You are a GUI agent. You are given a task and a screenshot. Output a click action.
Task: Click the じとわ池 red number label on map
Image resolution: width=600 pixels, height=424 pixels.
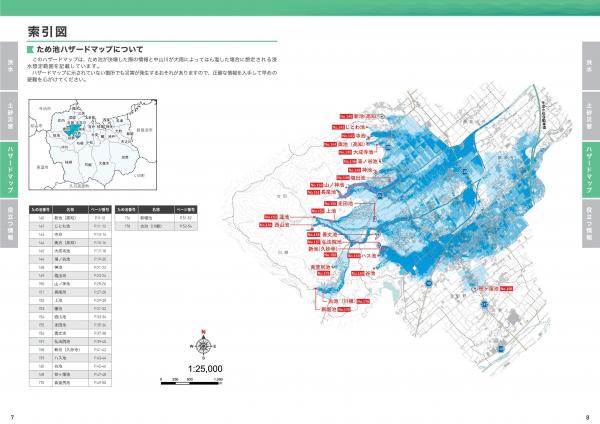click(x=338, y=127)
